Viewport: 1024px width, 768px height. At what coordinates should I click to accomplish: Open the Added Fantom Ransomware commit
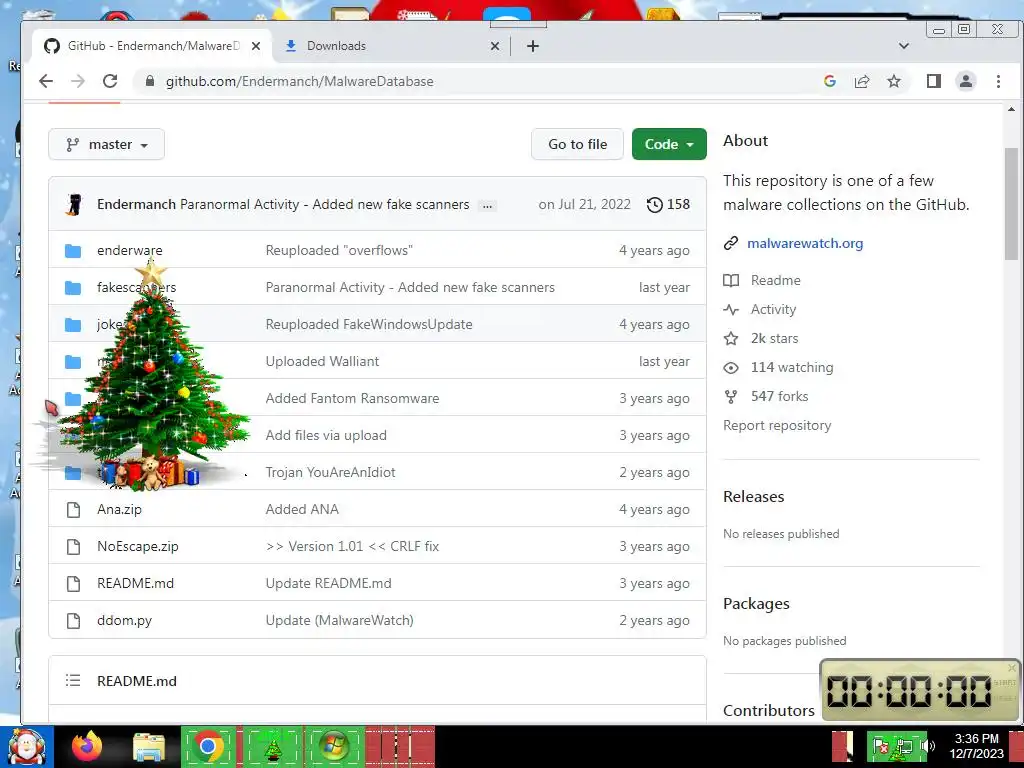click(352, 398)
